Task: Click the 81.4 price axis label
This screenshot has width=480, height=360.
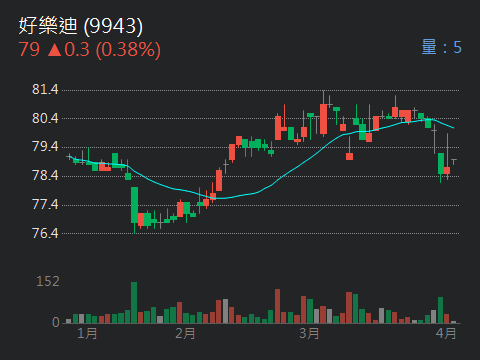Action: (x=45, y=89)
